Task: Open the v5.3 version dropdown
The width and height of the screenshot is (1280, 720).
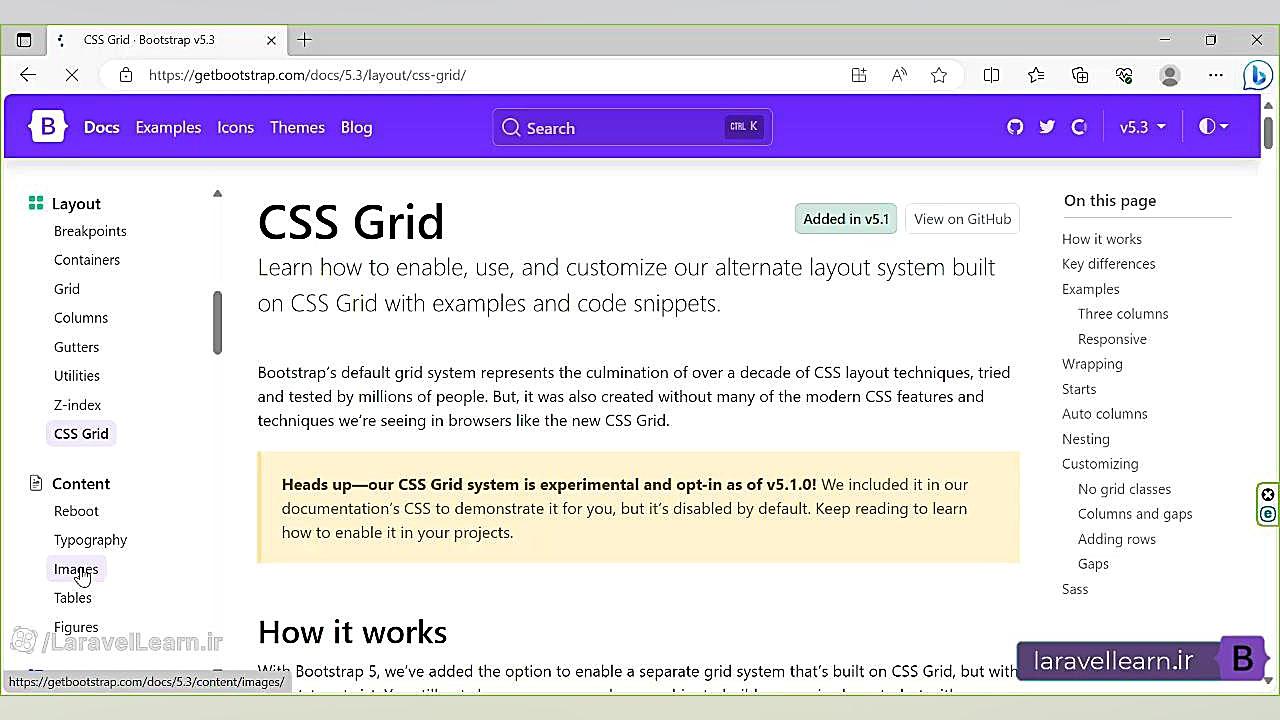Action: click(1142, 127)
